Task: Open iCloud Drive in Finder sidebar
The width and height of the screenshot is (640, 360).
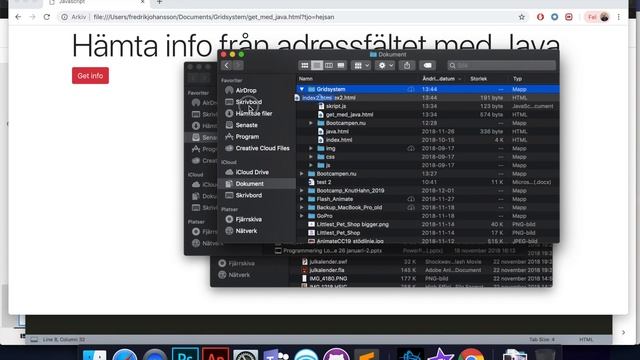Action: [x=252, y=172]
